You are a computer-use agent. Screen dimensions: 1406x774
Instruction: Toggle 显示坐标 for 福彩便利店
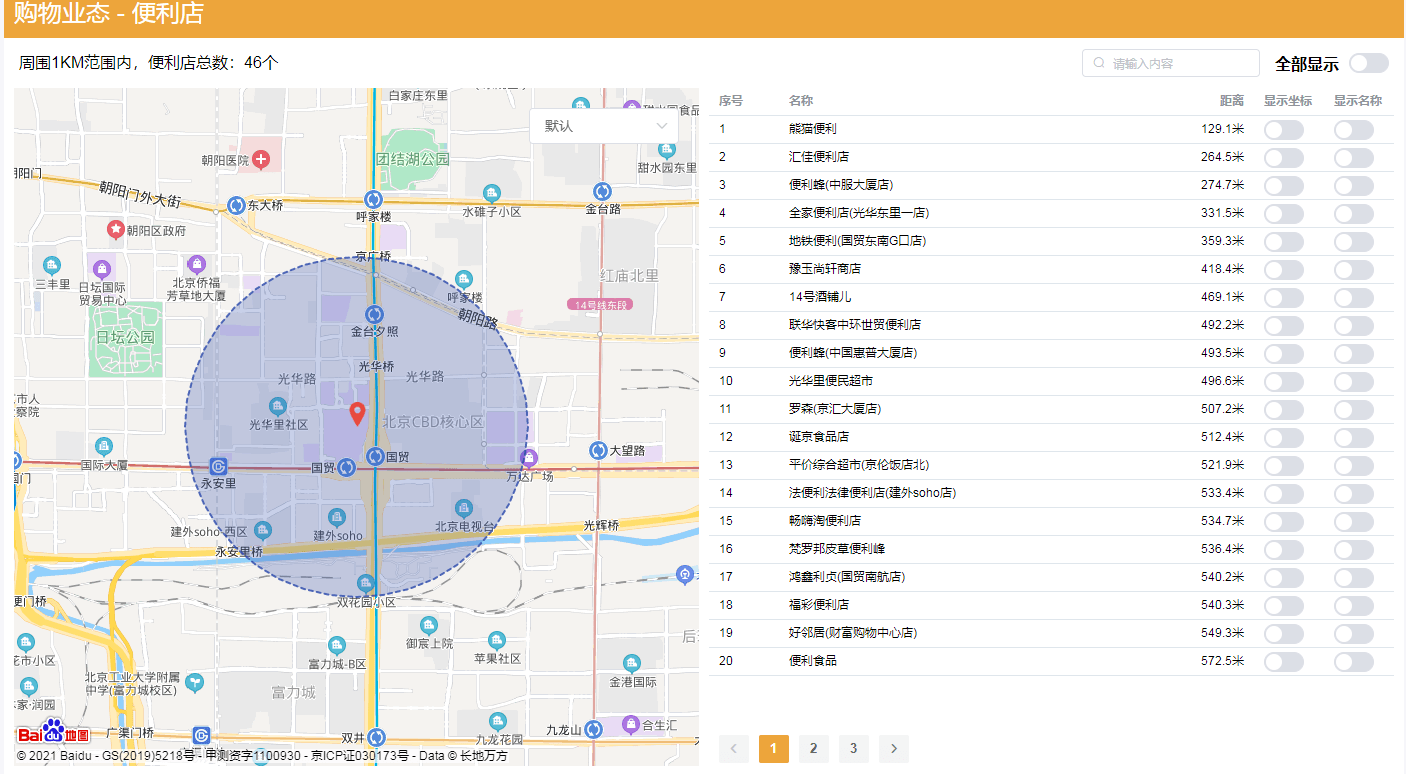tap(1284, 606)
